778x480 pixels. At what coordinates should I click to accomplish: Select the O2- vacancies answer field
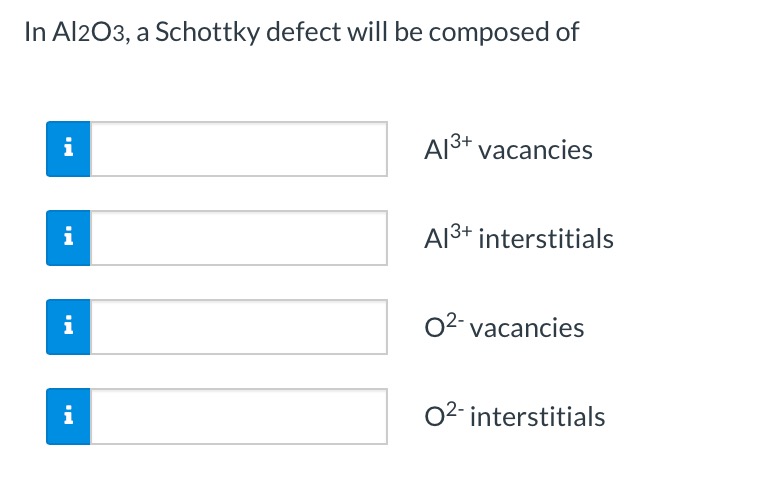pos(239,327)
